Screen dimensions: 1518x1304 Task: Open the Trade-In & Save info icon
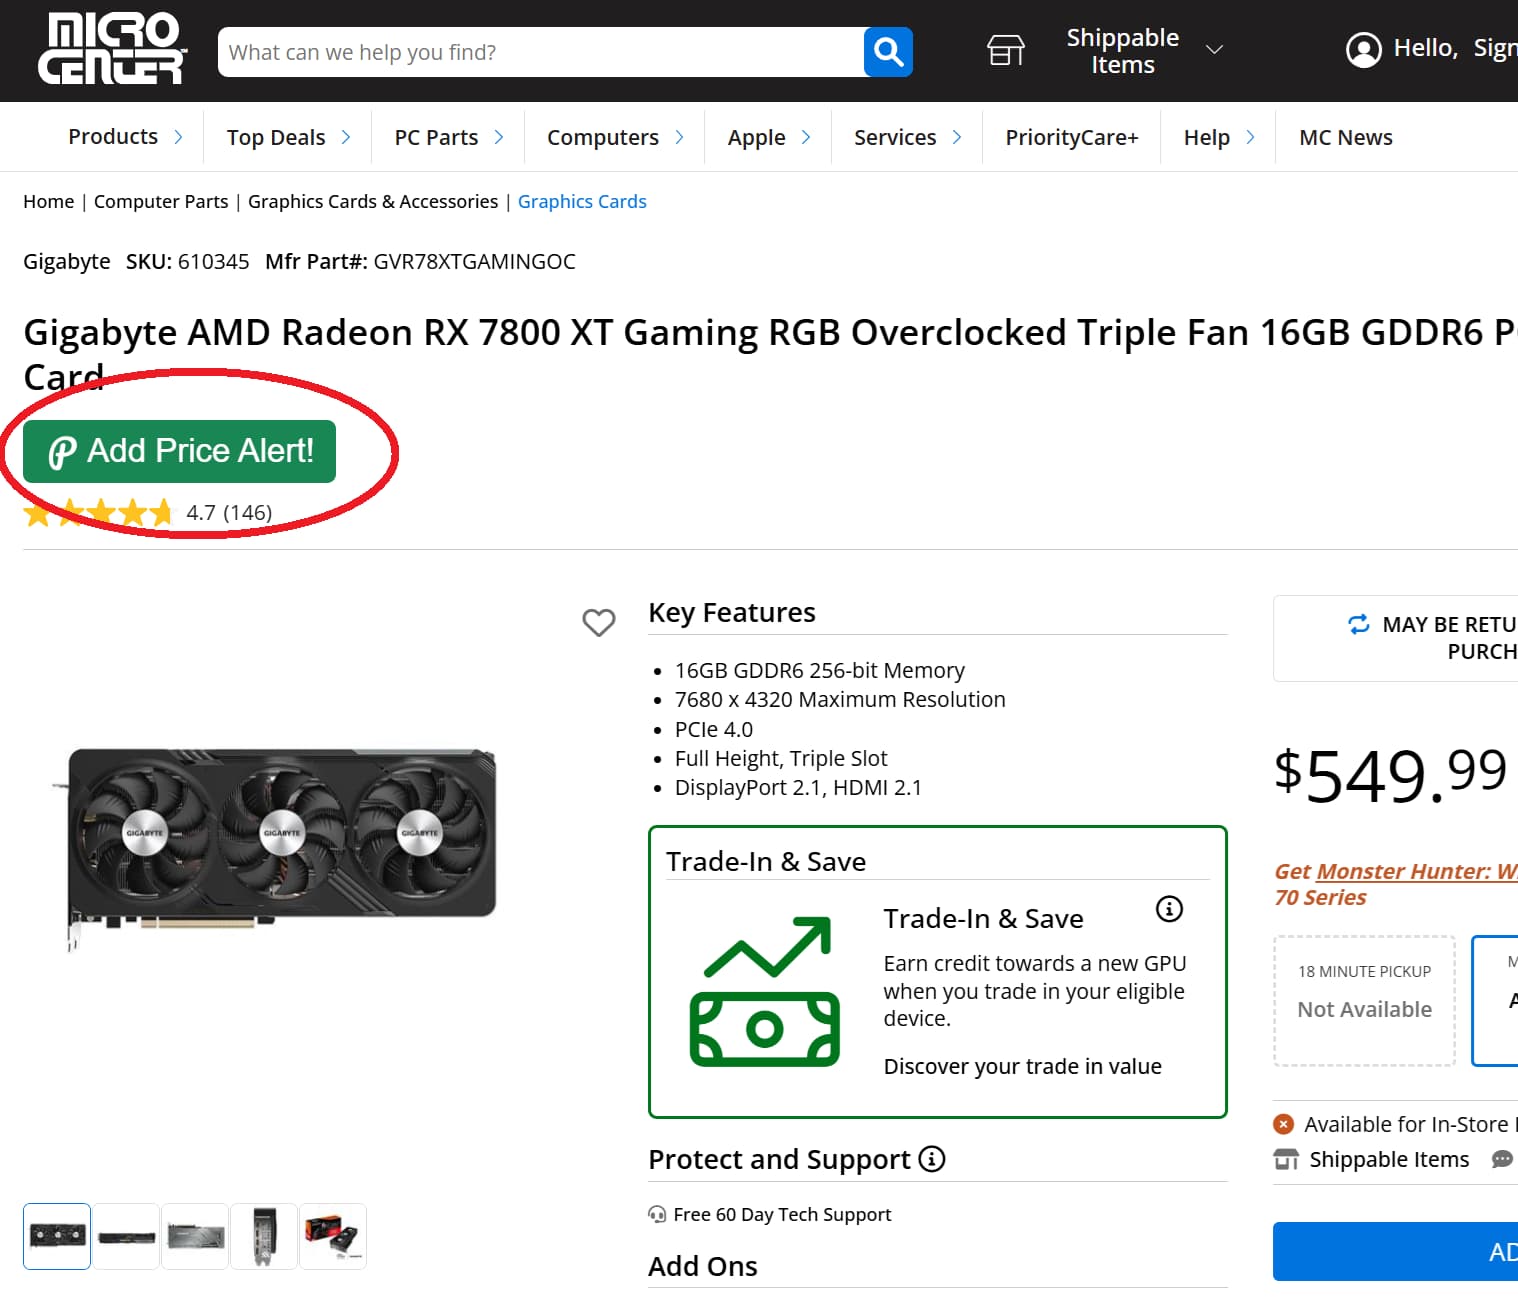[1168, 909]
